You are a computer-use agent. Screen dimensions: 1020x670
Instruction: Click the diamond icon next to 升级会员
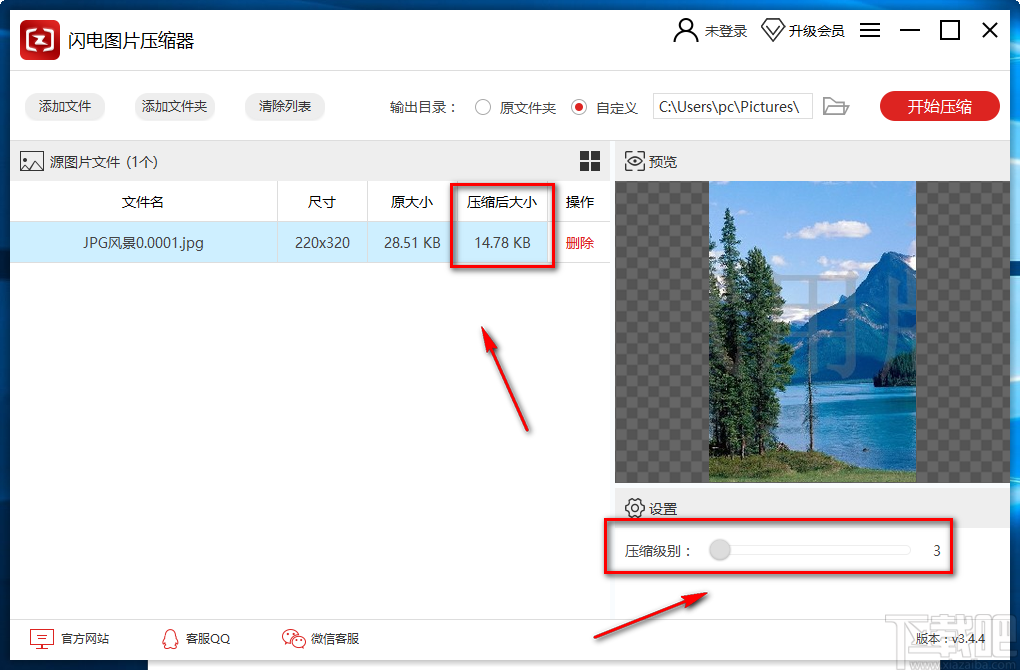(x=772, y=31)
